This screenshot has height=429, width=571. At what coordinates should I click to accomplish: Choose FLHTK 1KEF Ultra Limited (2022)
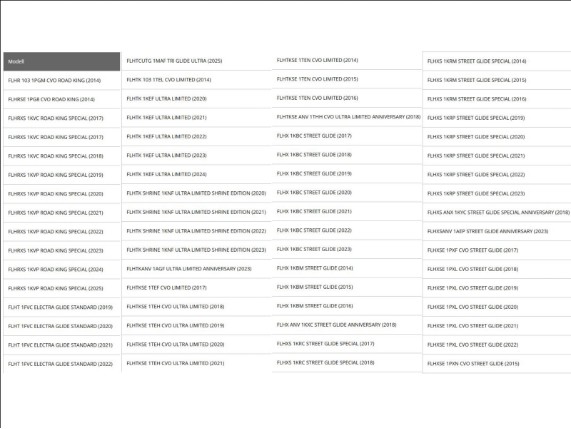click(167, 137)
